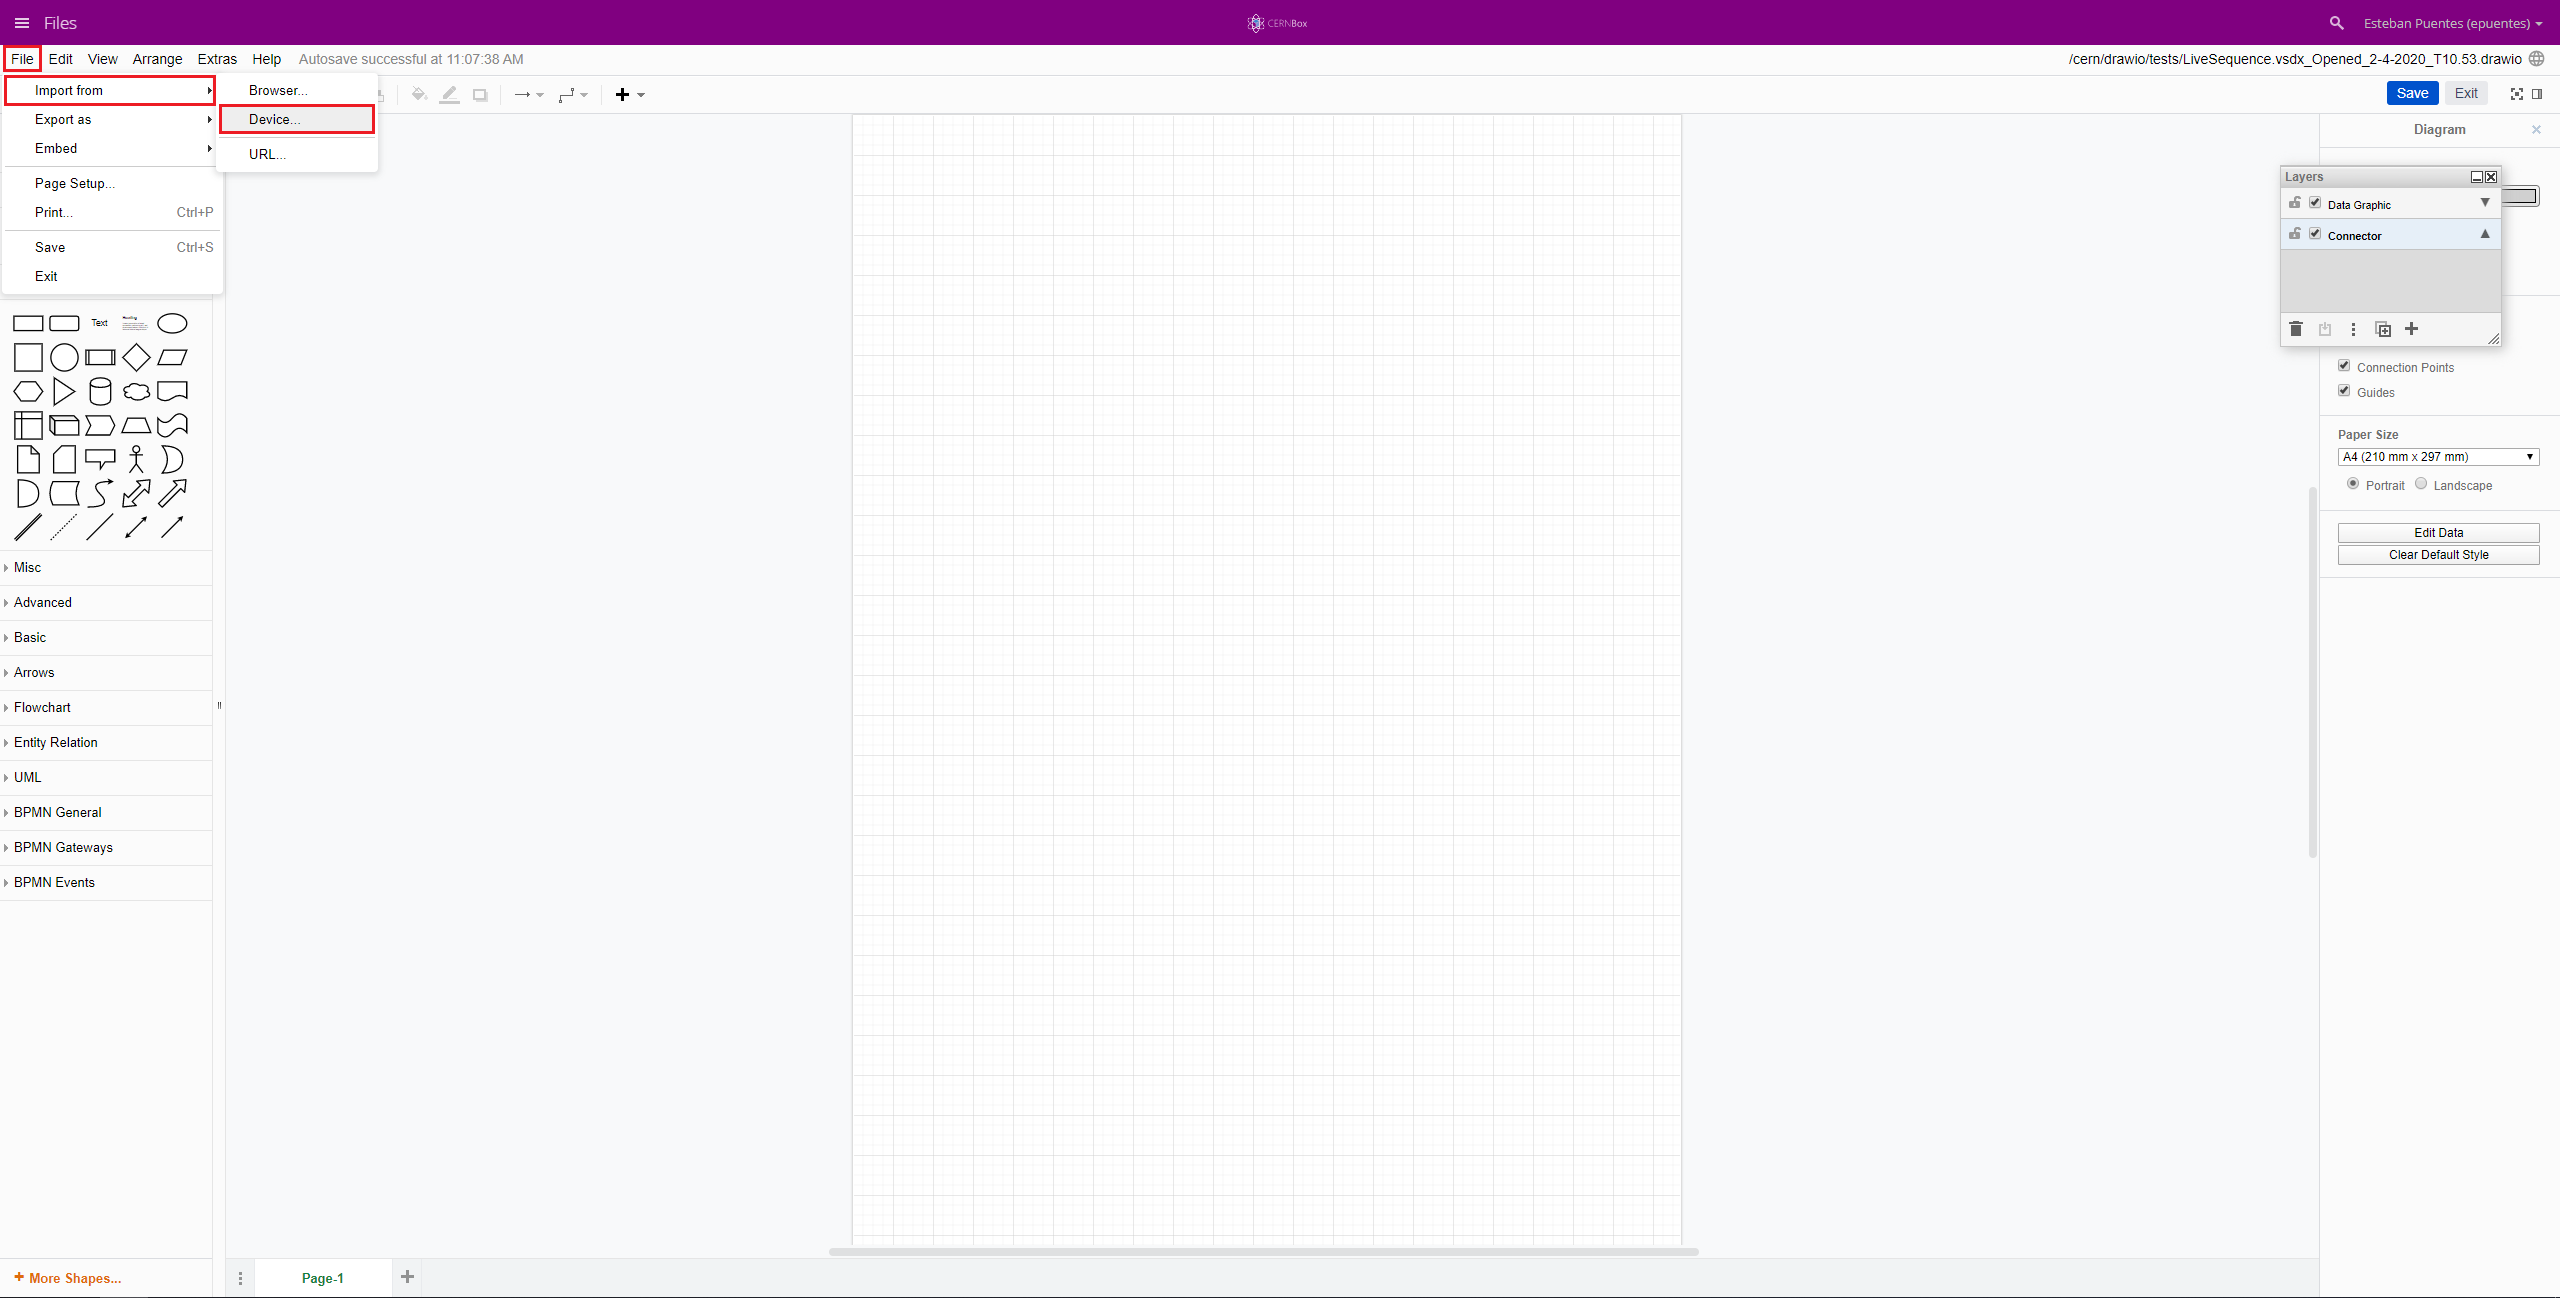Expand the UML shapes section
Image resolution: width=2560 pixels, height=1298 pixels.
26,776
